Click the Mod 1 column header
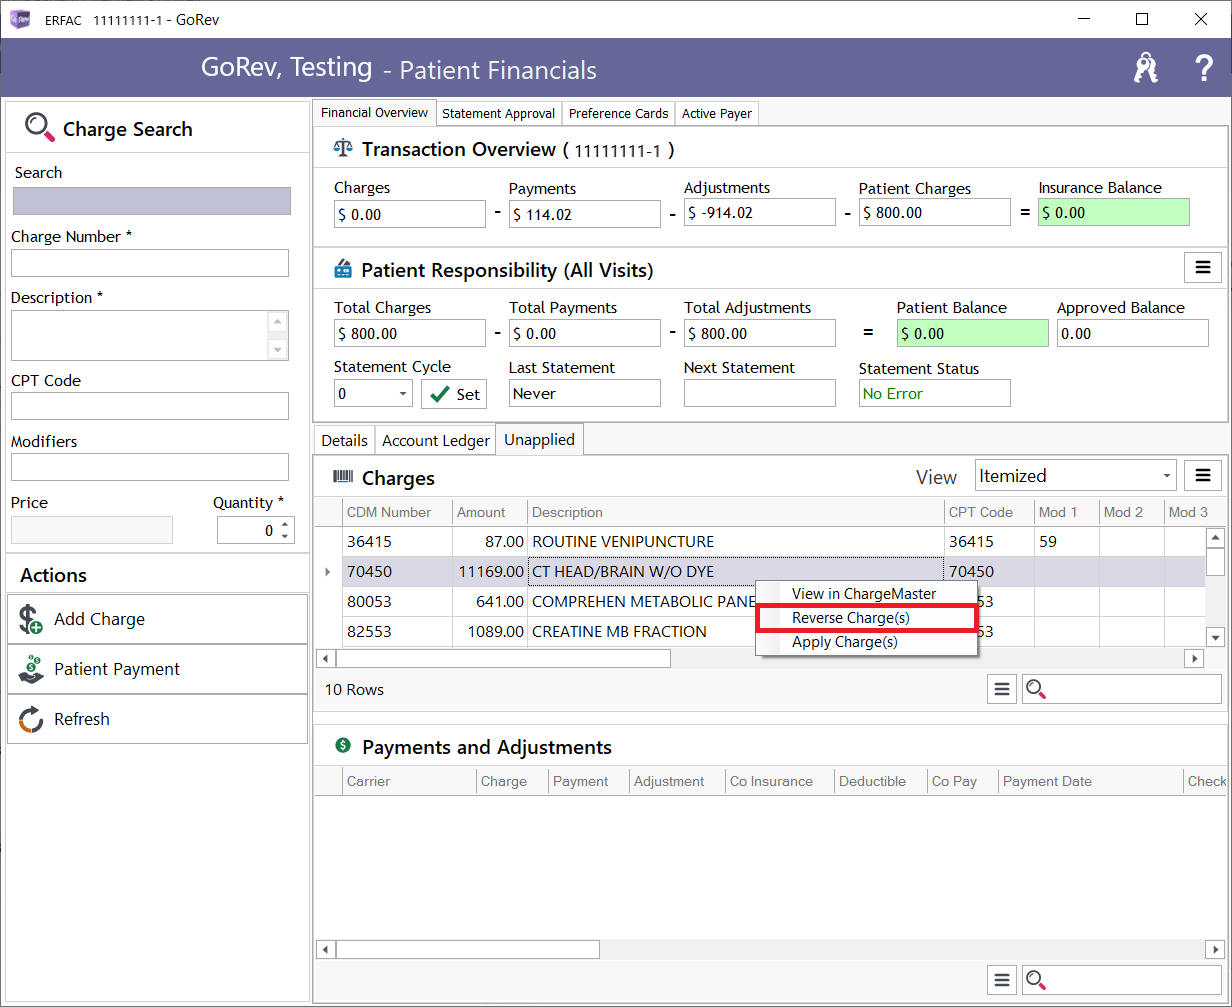The image size is (1232, 1007). coord(1067,512)
